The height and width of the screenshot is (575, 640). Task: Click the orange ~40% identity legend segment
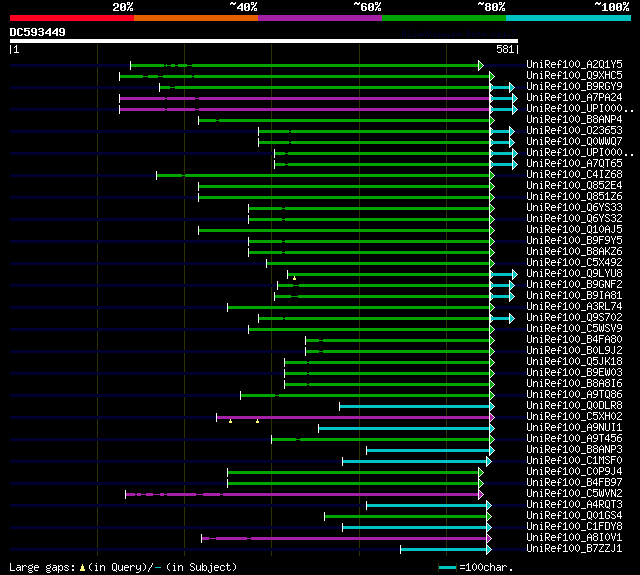(196, 18)
